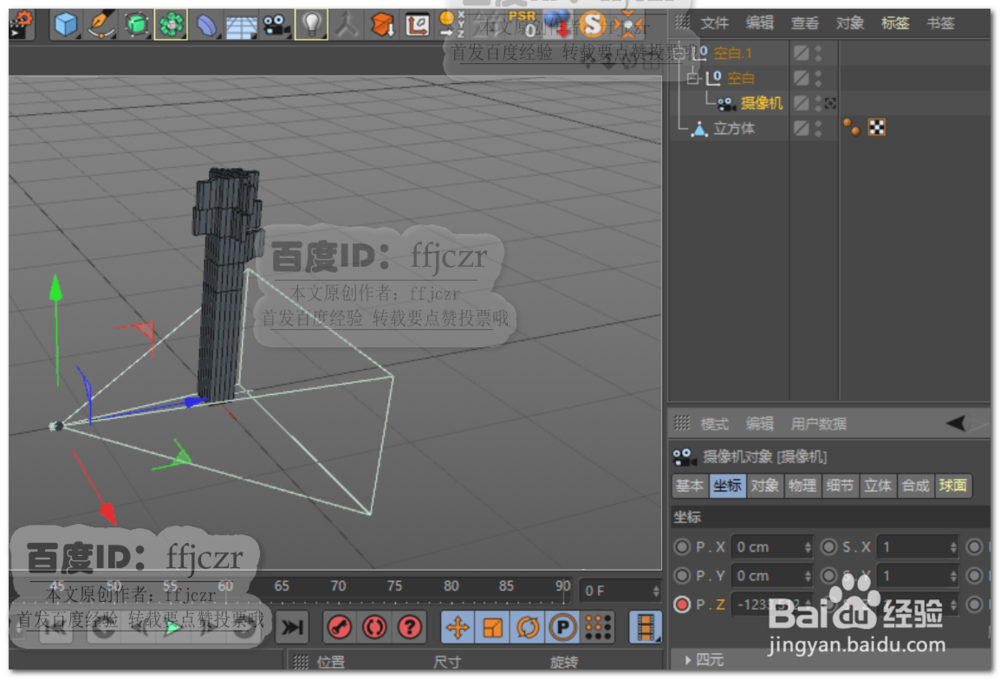Select the 摄像机 camera object

(x=761, y=103)
